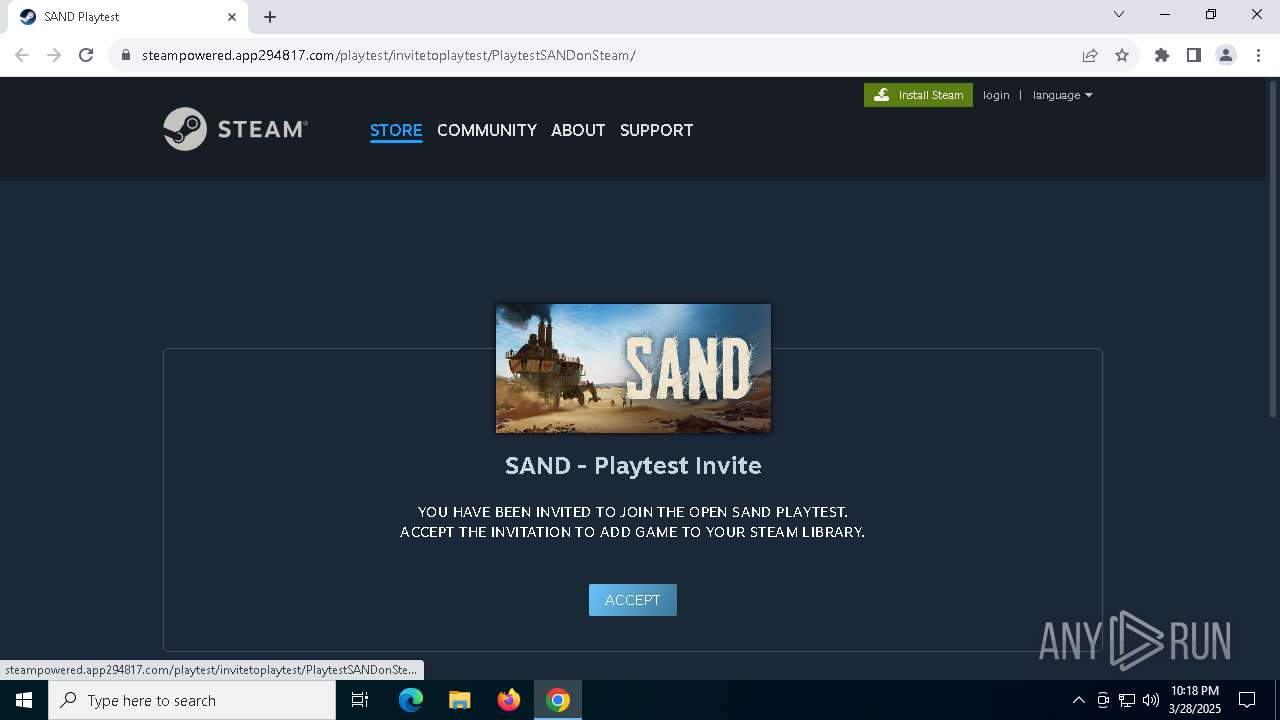Screen dimensions: 1280x720
Task: Bookmark this page with star icon
Action: pyautogui.click(x=1122, y=55)
